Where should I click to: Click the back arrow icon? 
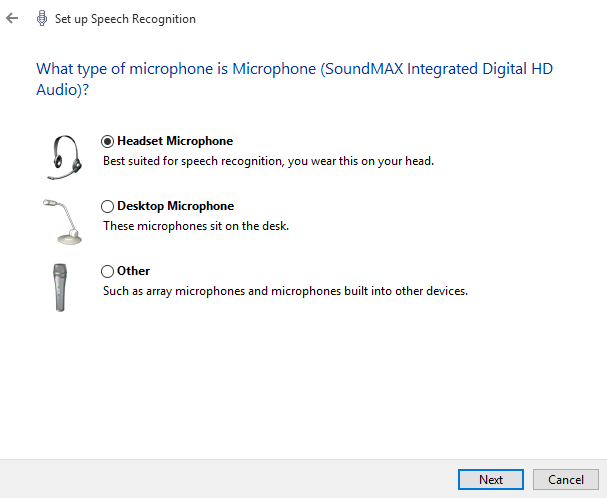tap(12, 18)
